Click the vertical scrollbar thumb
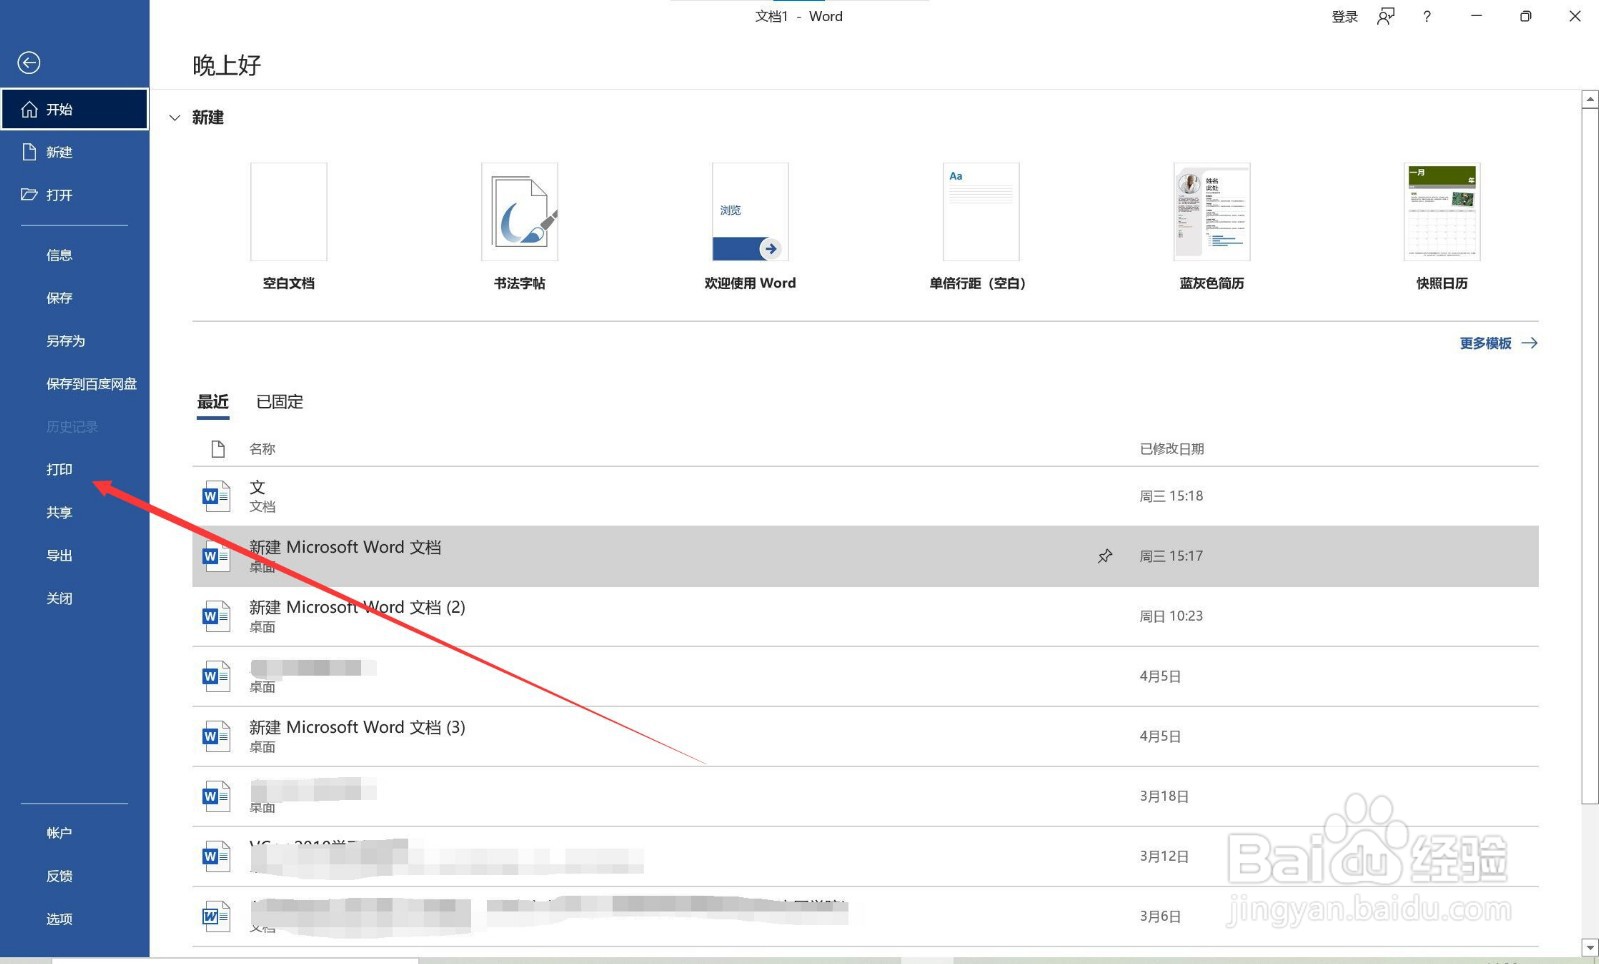Viewport: 1599px width, 964px height. 1590,456
